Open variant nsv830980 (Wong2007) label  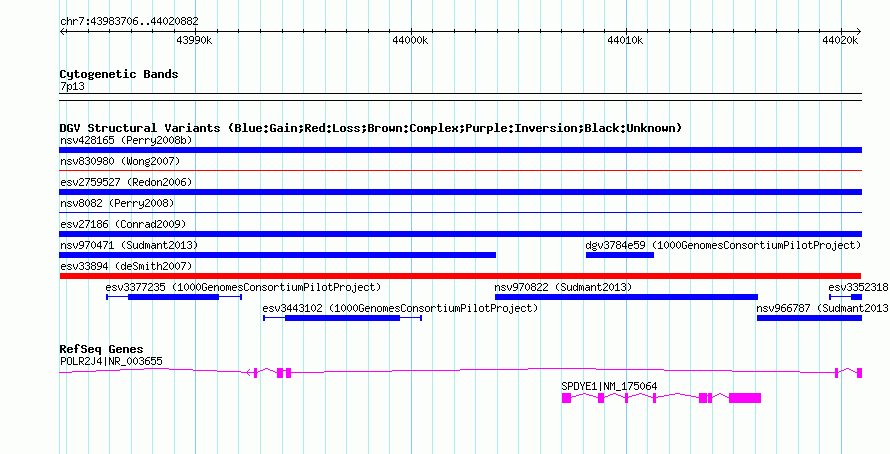[120, 161]
